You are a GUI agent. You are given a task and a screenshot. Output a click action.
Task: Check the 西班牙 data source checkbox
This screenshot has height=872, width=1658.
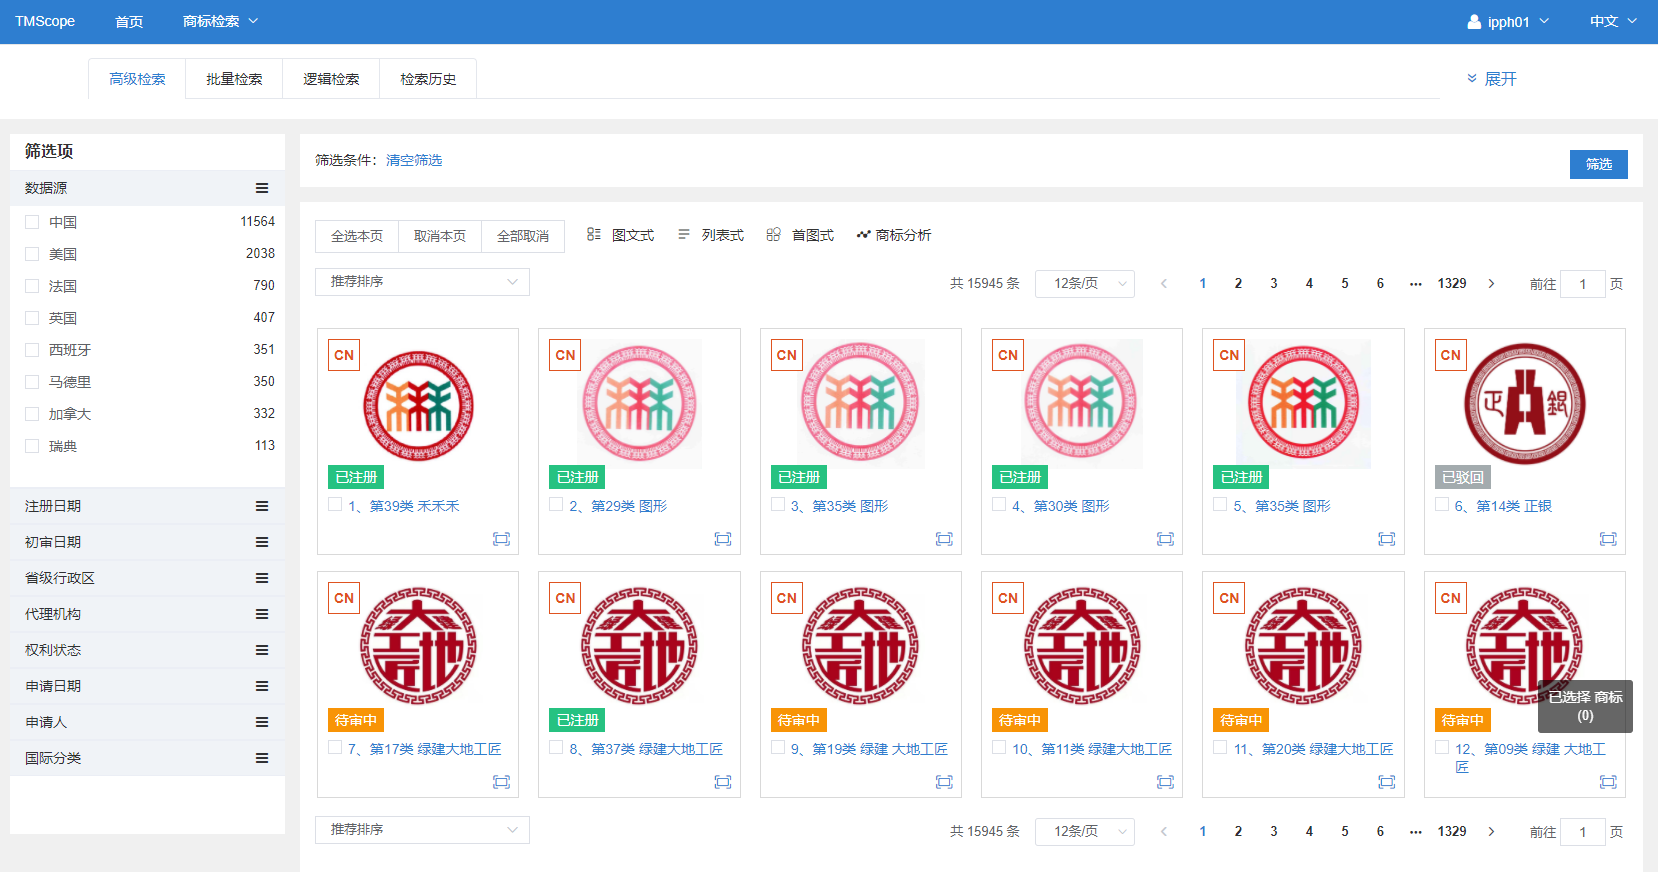(32, 350)
